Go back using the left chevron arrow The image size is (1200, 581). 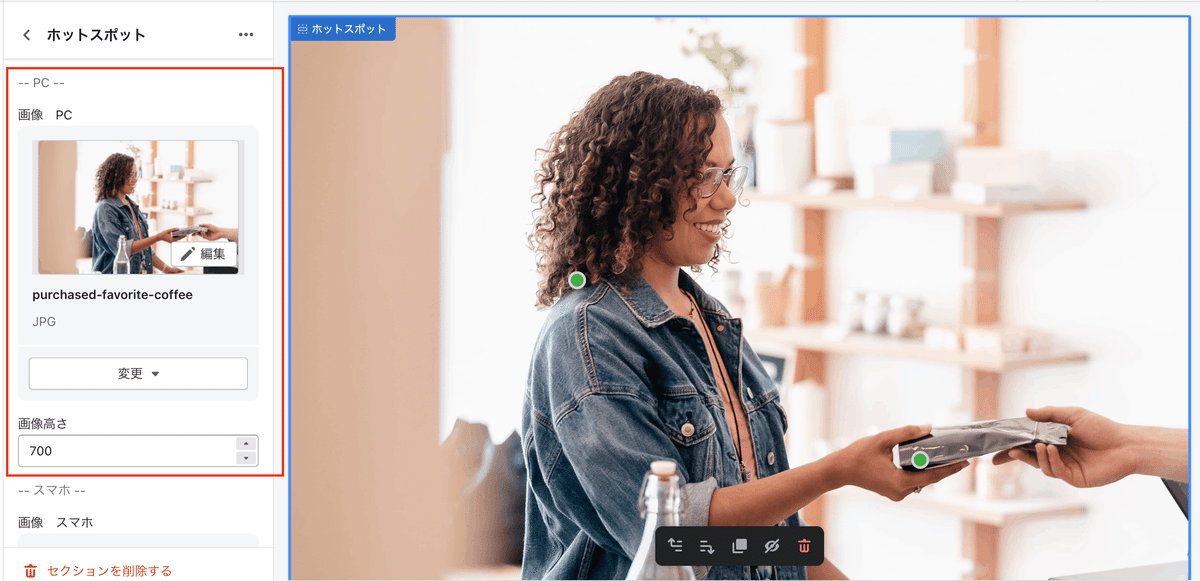27,35
